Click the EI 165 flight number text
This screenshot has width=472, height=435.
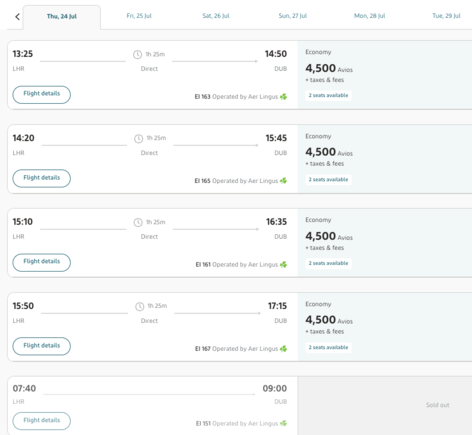click(202, 181)
